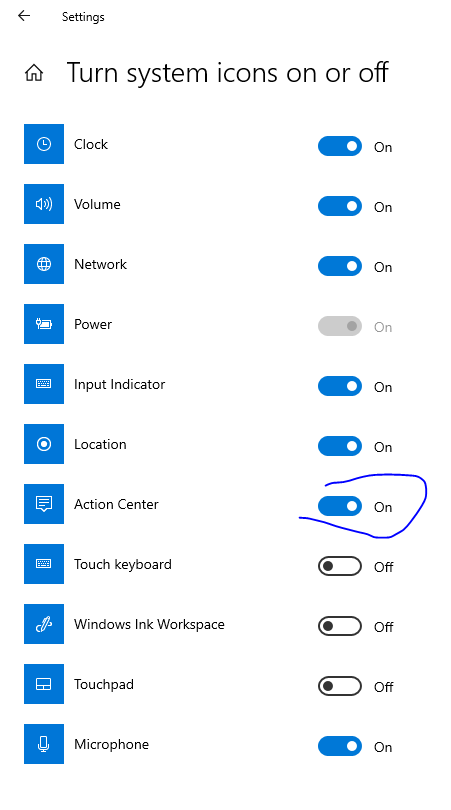451x810 pixels.
Task: Switch off the Microphone toggle
Action: (x=340, y=746)
